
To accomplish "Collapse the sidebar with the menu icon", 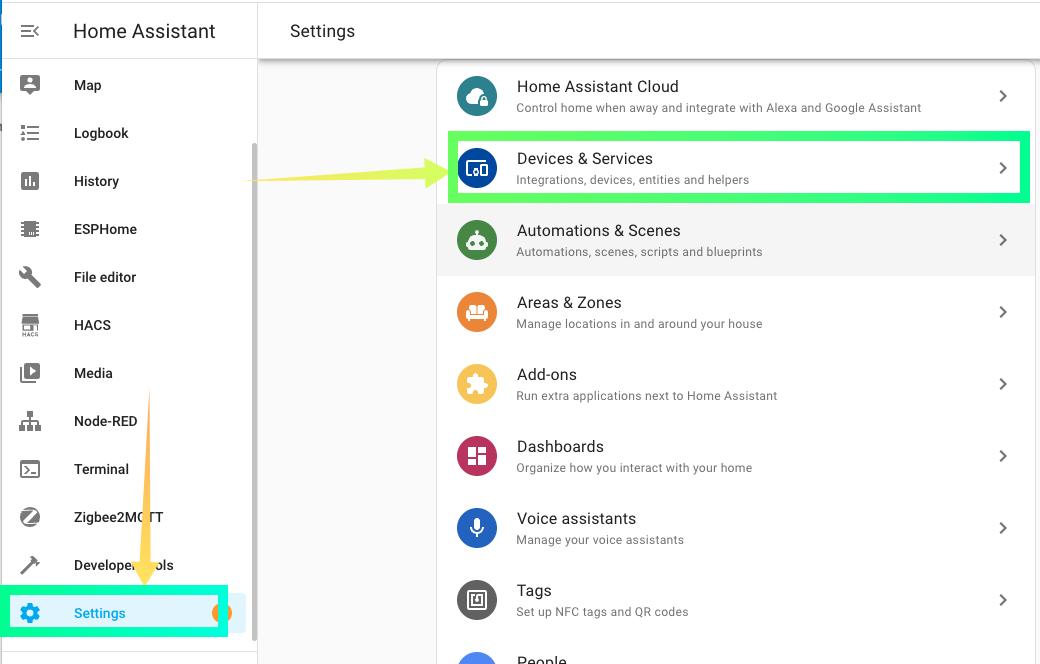I will click(x=30, y=31).
